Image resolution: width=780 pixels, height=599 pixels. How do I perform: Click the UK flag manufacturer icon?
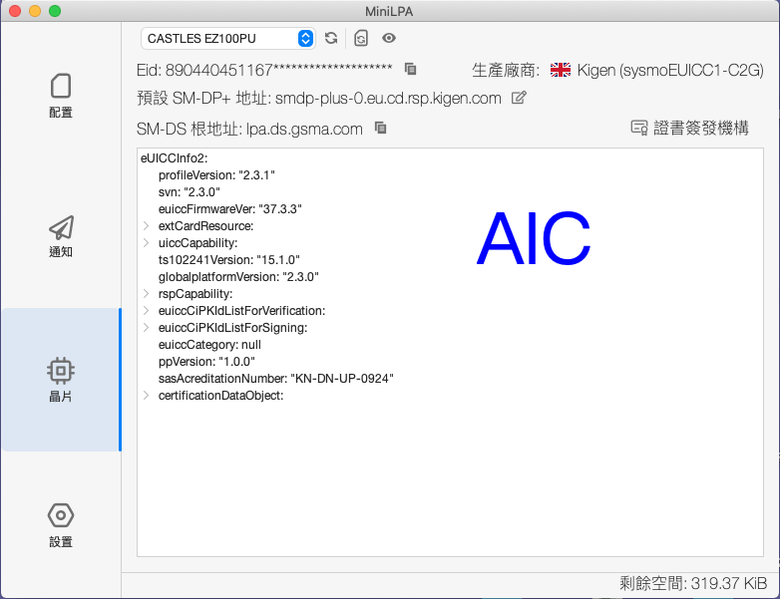click(560, 70)
